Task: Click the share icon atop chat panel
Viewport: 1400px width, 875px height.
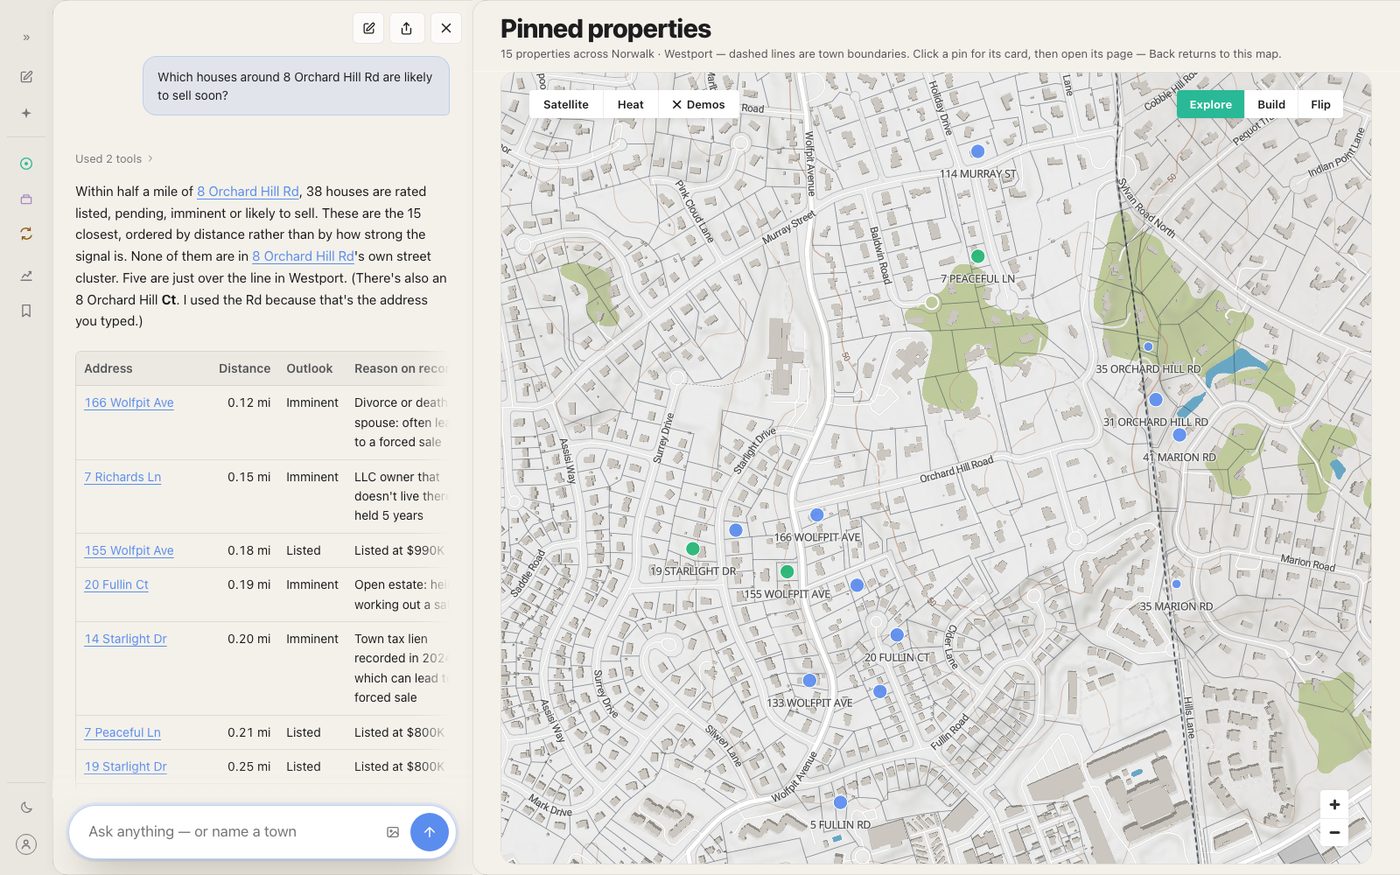Action: [x=407, y=28]
